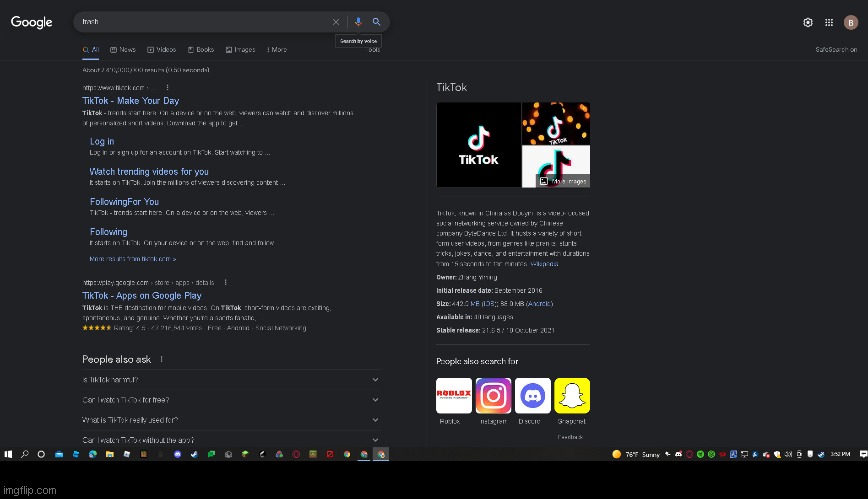Viewport: 868px width, 499px height.
Task: Show hidden system tray icons
Action: (x=668, y=454)
